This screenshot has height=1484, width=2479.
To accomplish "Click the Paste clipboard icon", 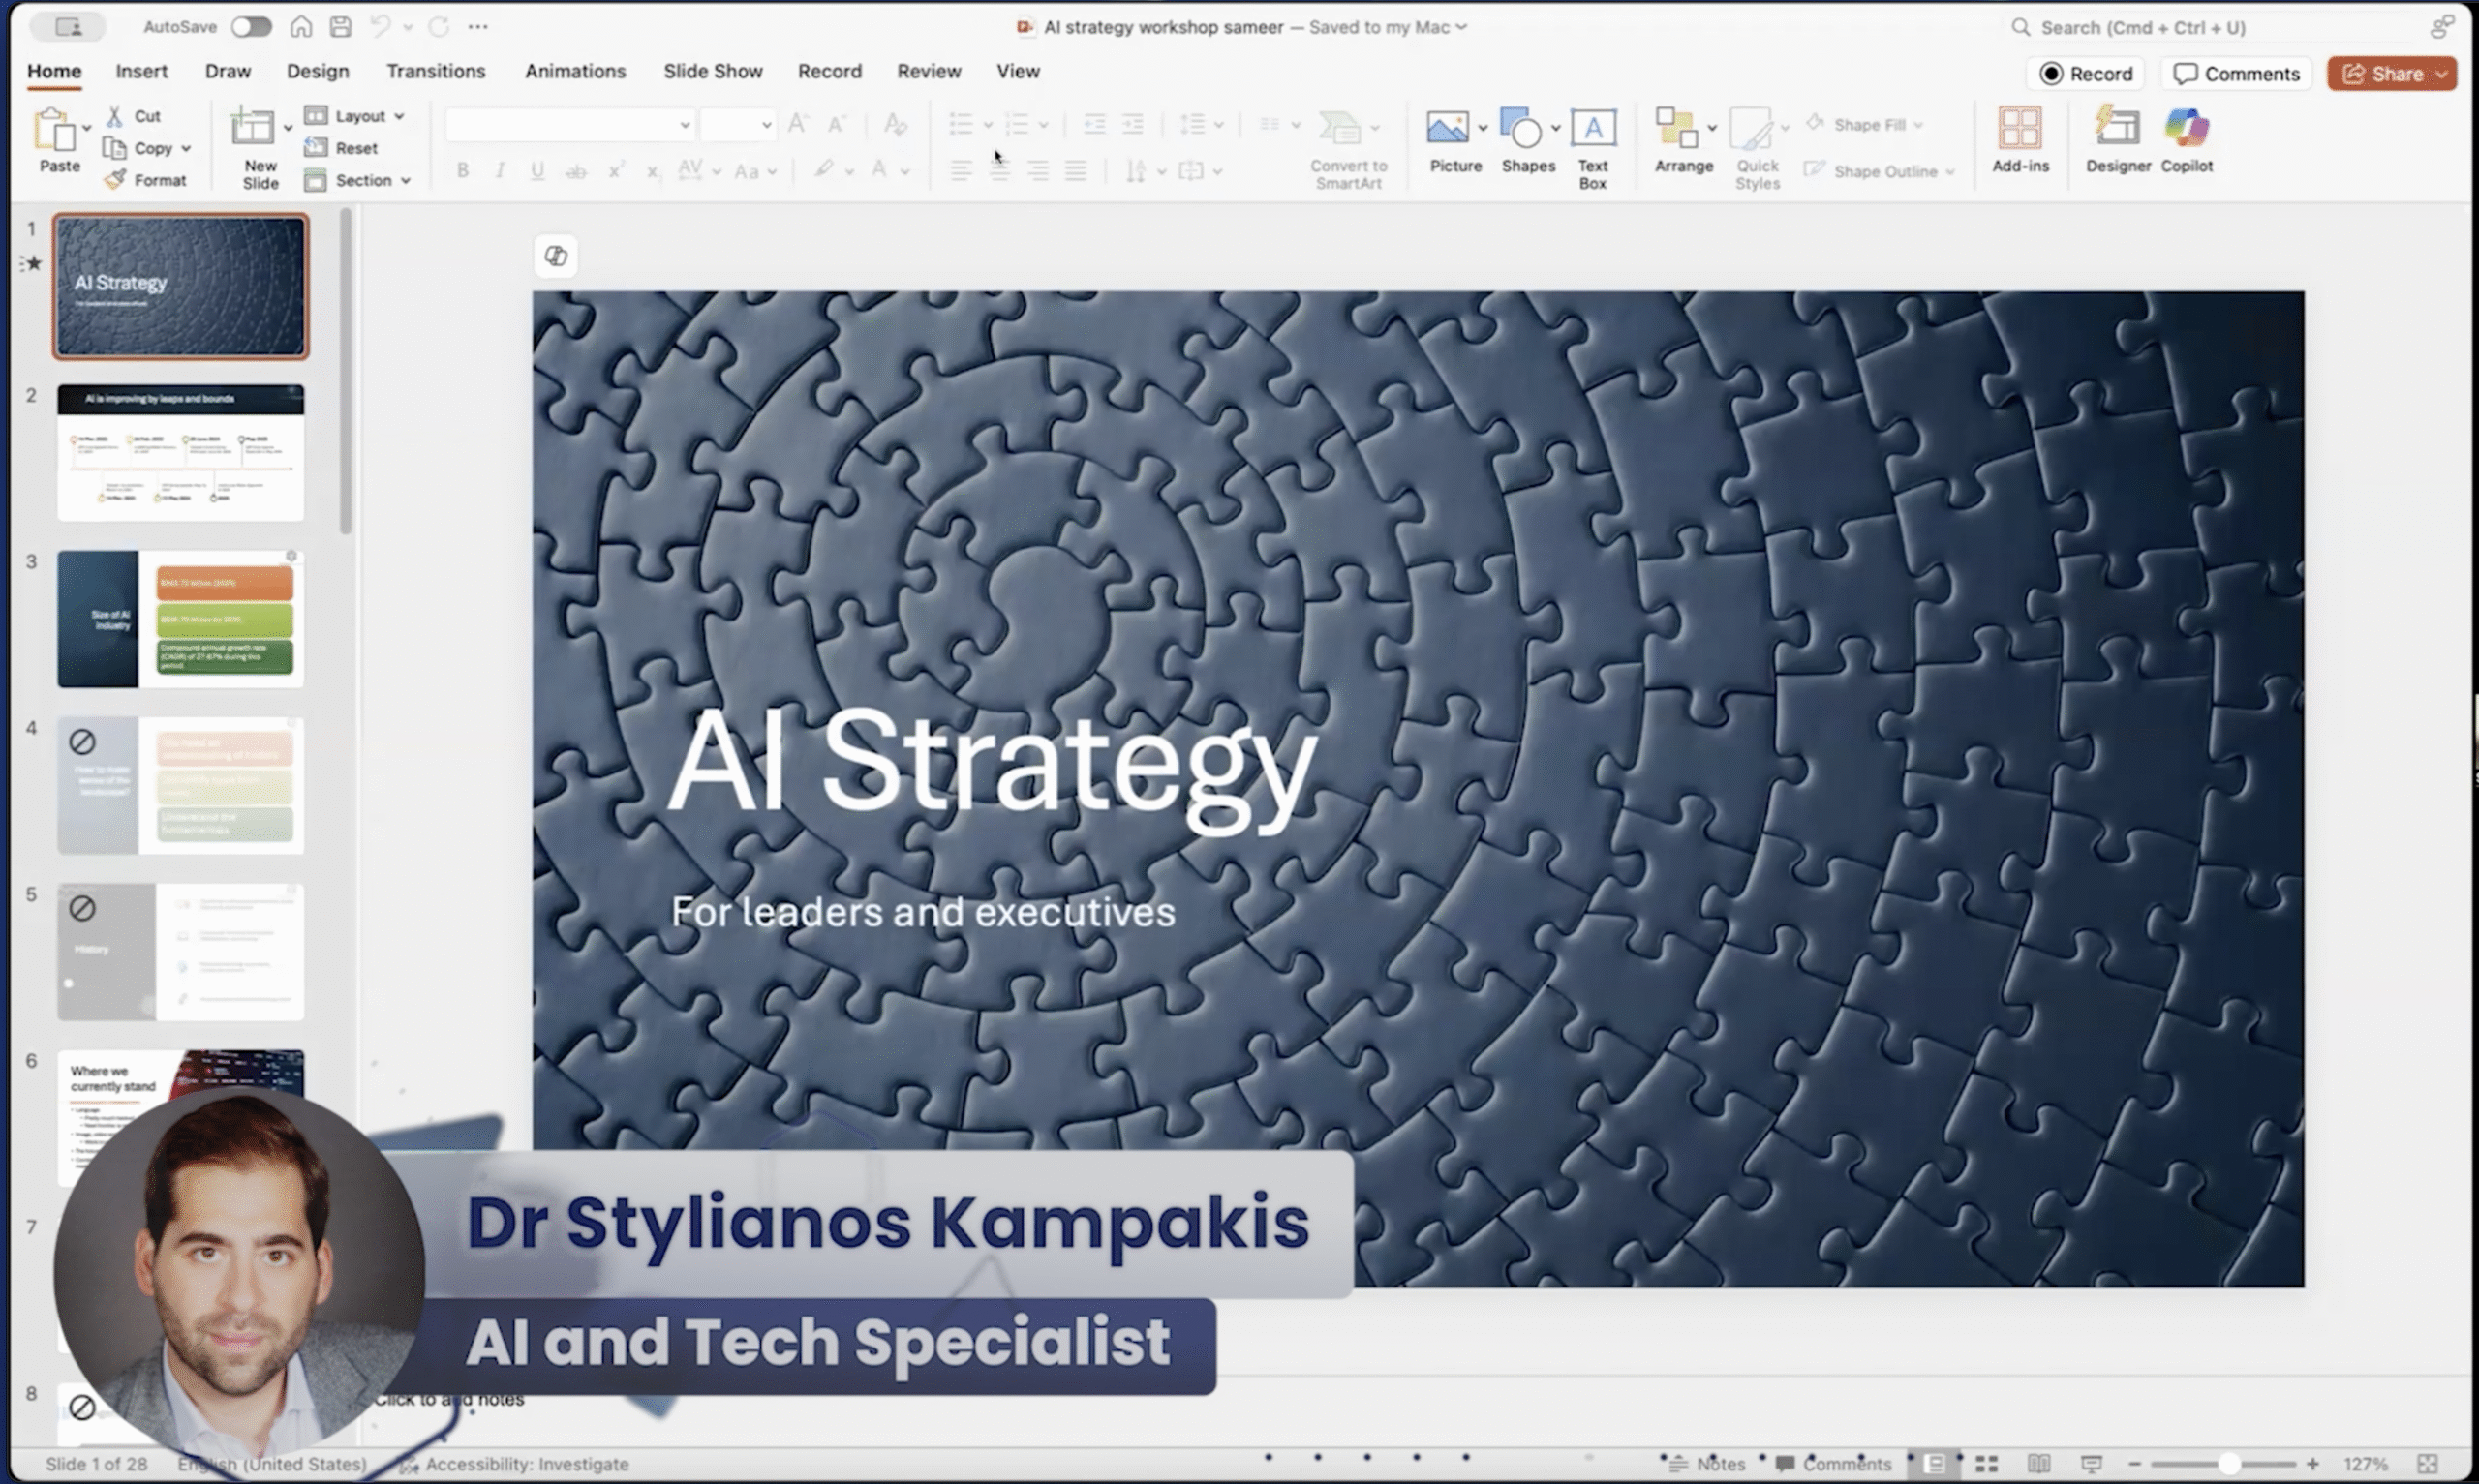I will click(x=56, y=131).
